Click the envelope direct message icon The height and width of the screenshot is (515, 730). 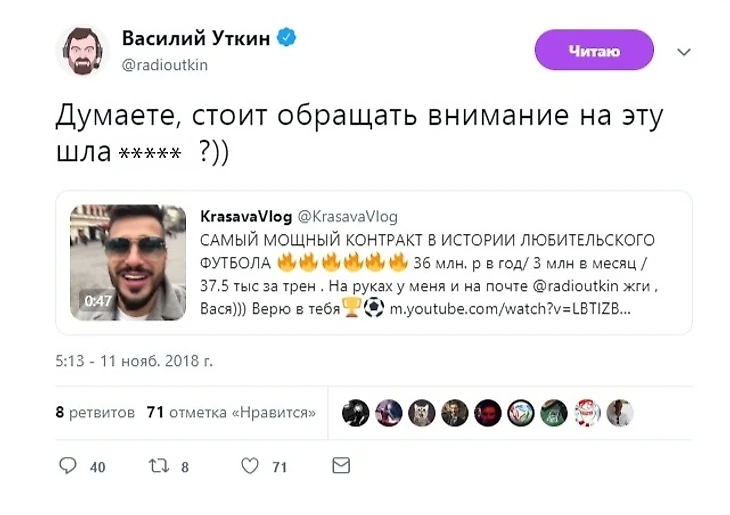pyautogui.click(x=341, y=465)
